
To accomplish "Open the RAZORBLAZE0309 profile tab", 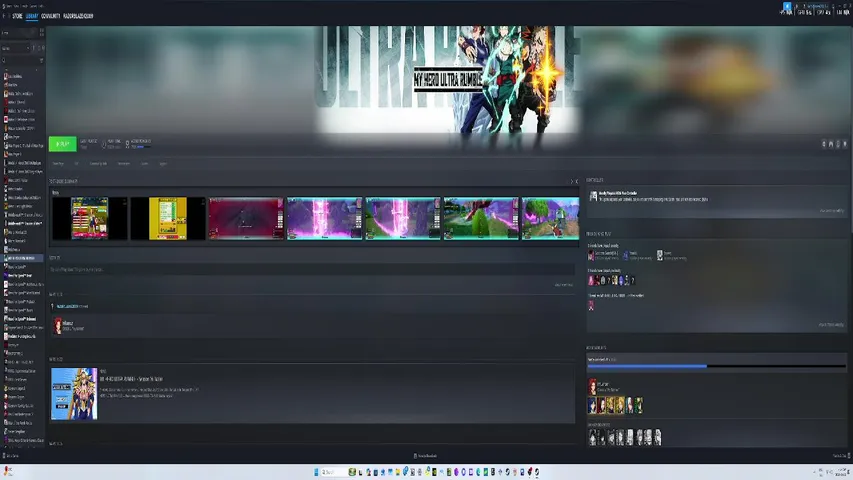I will (x=78, y=16).
